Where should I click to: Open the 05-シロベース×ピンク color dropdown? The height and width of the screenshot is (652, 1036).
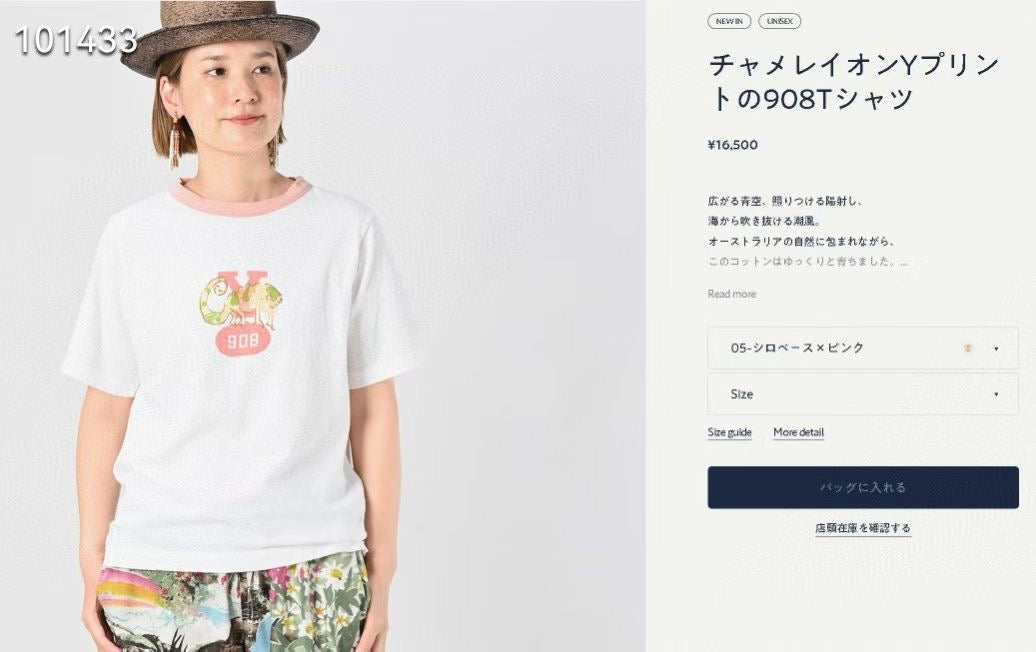click(863, 348)
